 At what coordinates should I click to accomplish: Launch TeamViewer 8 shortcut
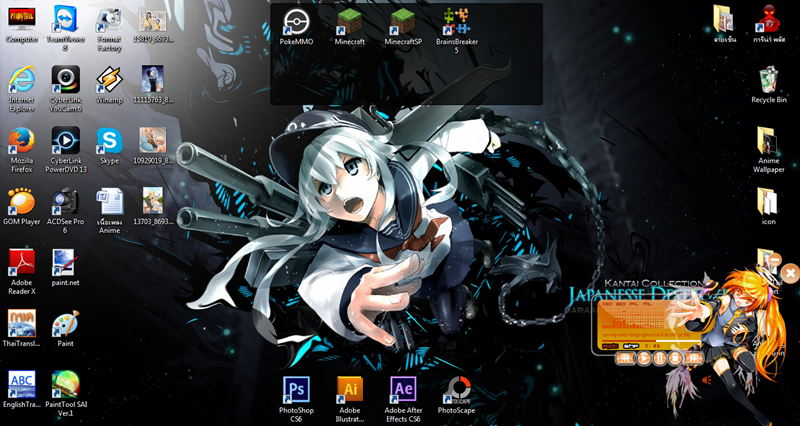pos(66,29)
